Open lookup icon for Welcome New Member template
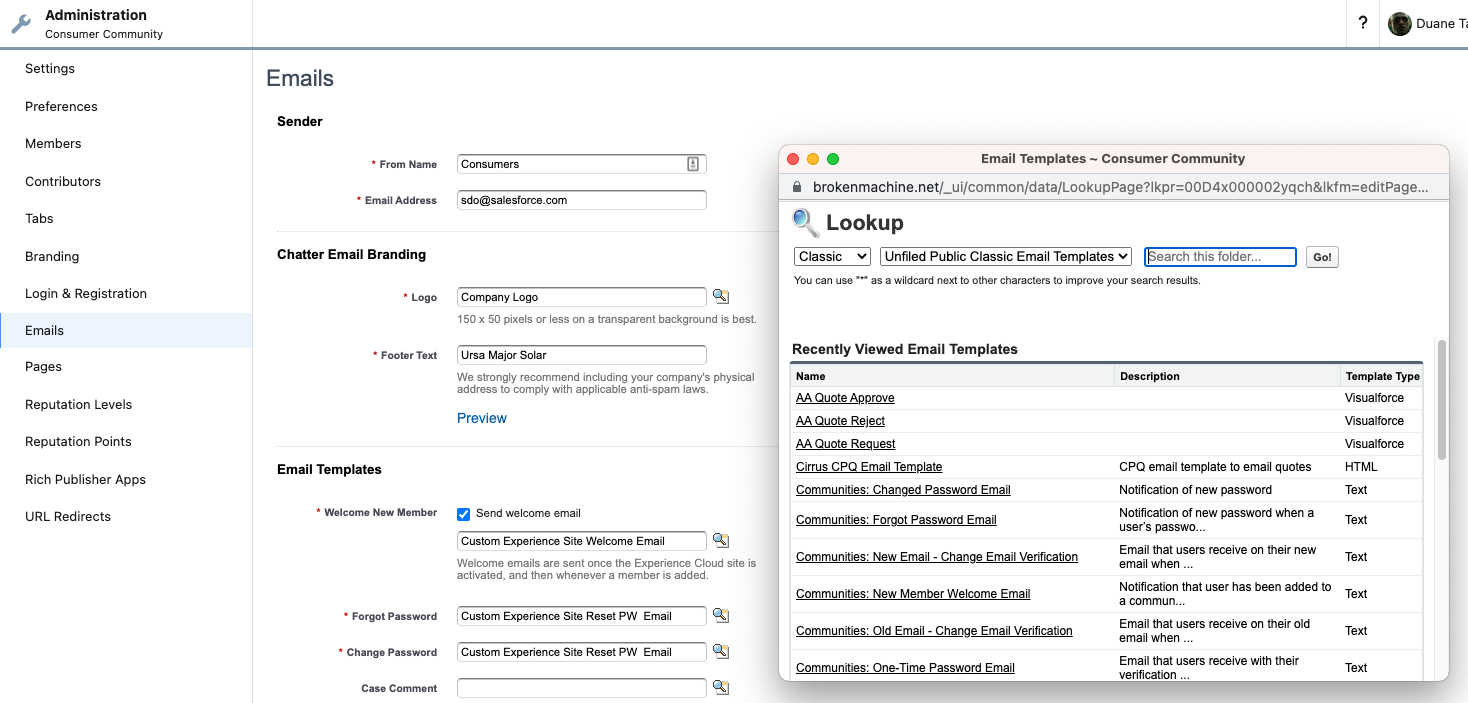 (720, 541)
